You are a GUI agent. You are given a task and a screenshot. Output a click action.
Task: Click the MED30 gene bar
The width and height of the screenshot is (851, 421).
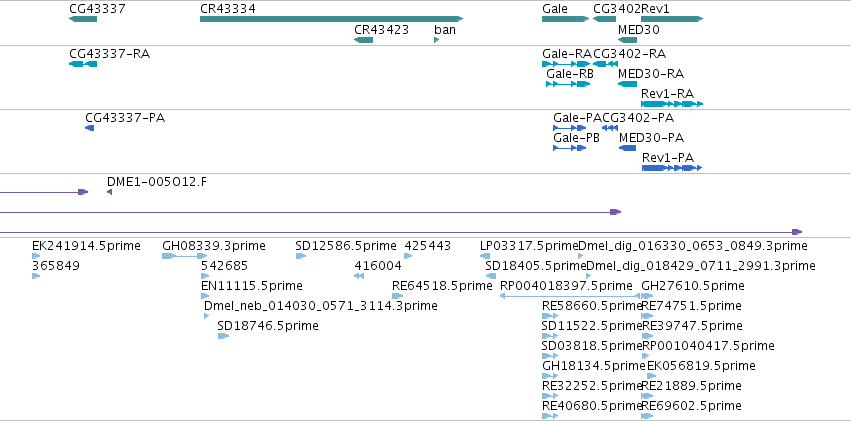pyautogui.click(x=627, y=40)
